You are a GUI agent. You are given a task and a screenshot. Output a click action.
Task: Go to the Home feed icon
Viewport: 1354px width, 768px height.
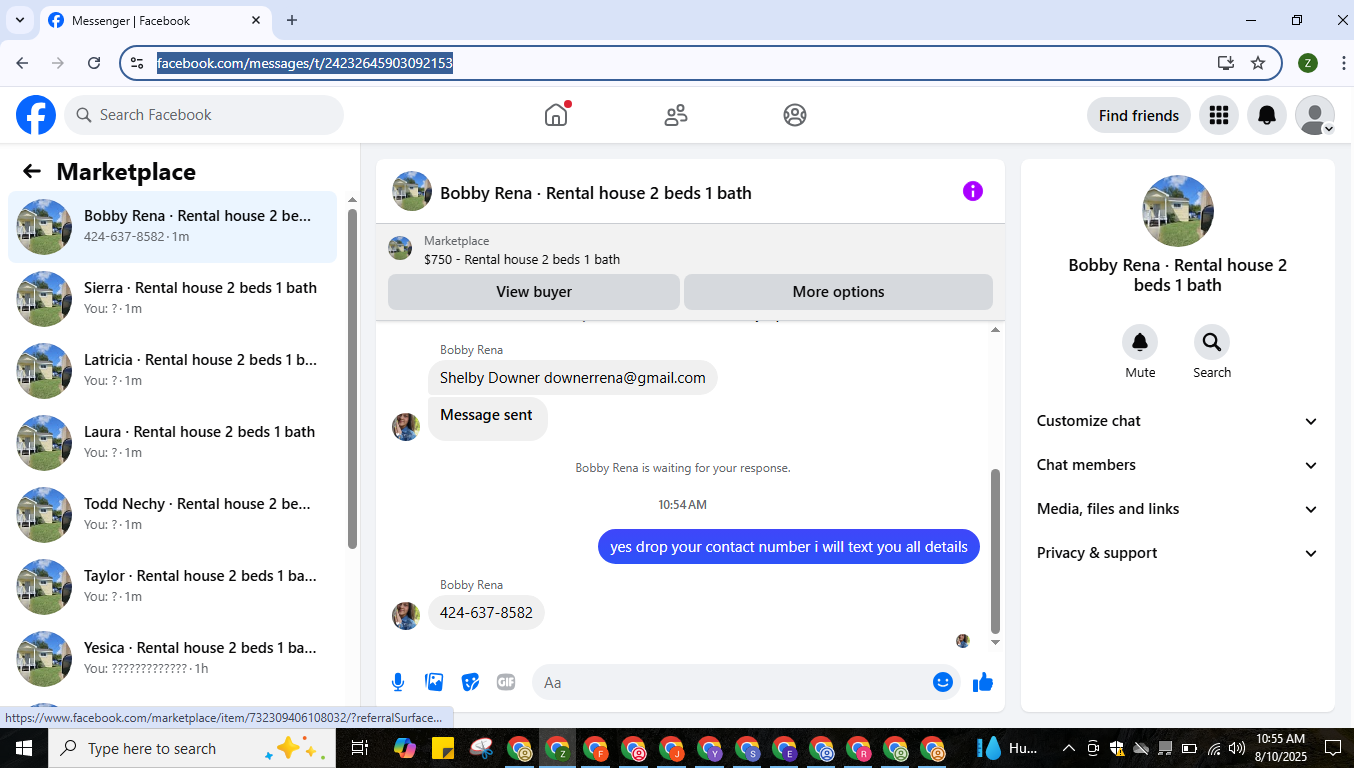[x=556, y=115]
